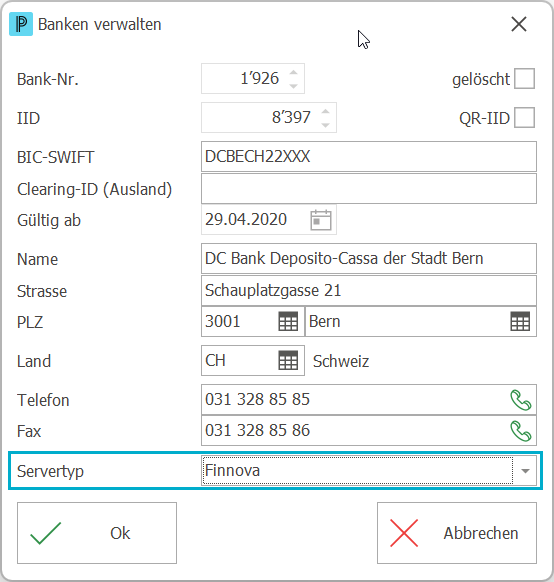This screenshot has height=582, width=554.
Task: Toggle the gelöscht checkbox
Action: tap(524, 79)
